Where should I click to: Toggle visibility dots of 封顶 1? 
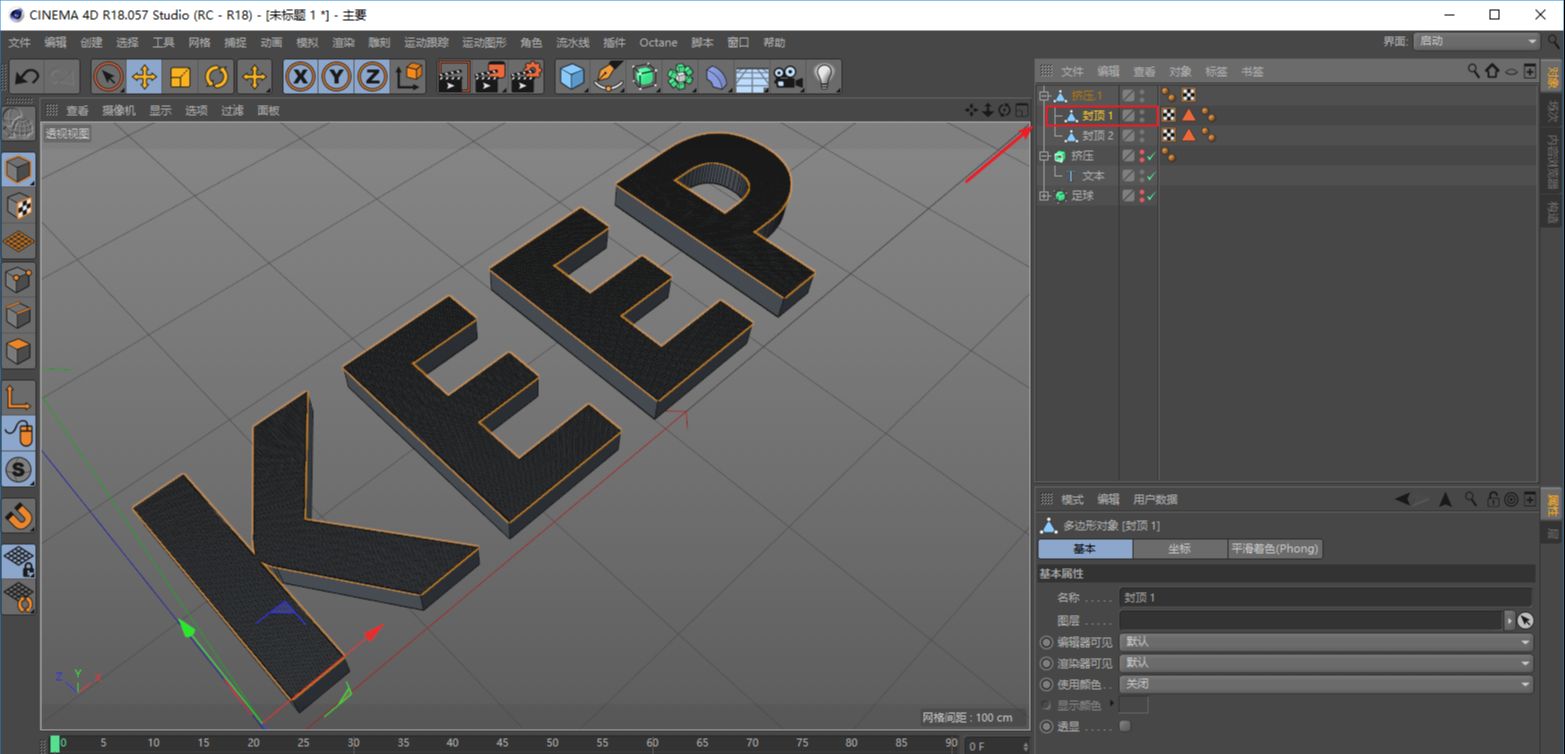click(1142, 116)
